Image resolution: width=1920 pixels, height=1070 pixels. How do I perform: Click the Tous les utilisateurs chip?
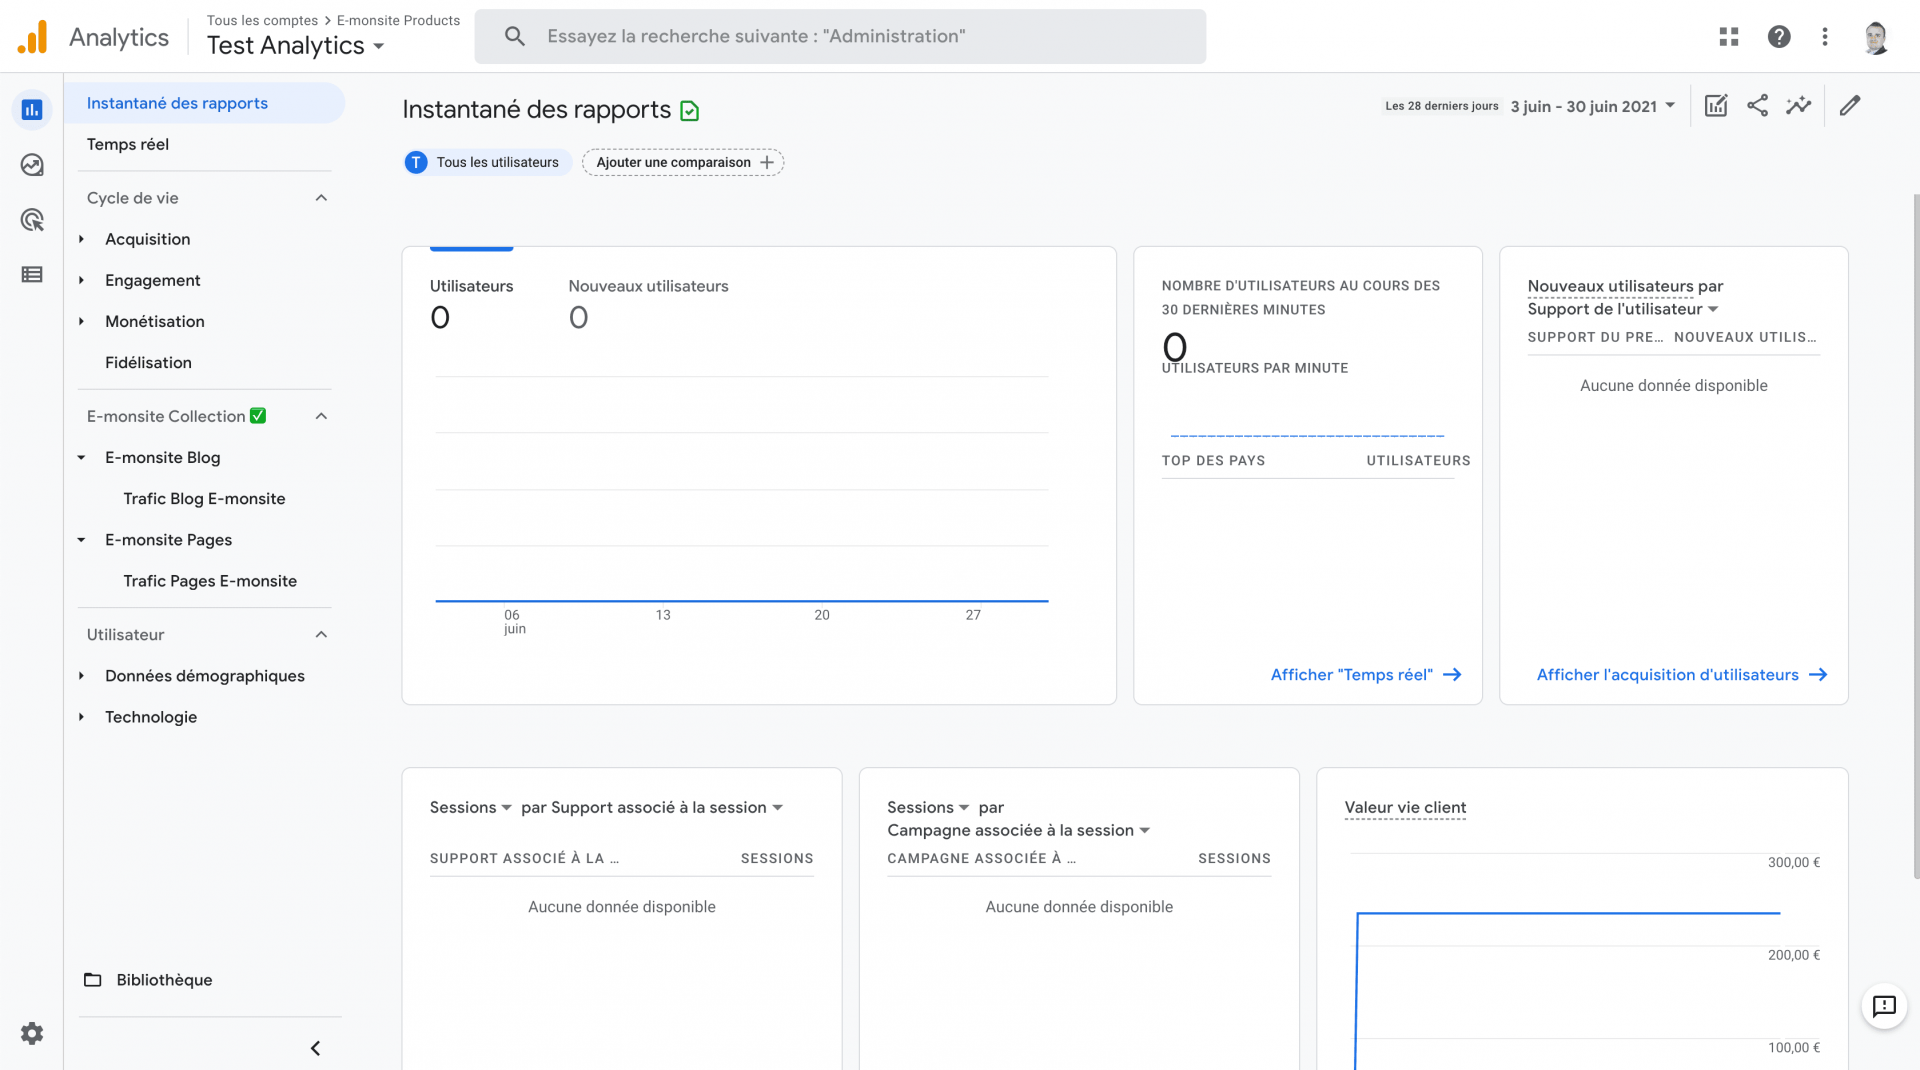487,162
